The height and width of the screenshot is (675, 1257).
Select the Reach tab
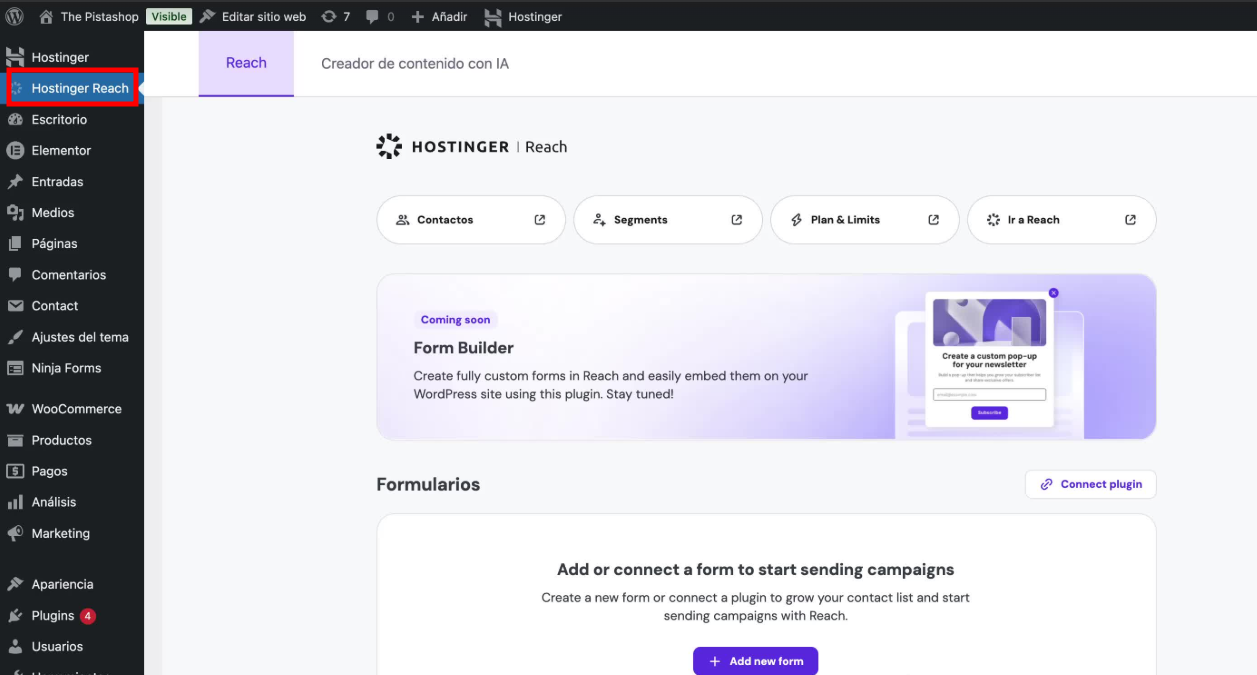click(x=246, y=63)
